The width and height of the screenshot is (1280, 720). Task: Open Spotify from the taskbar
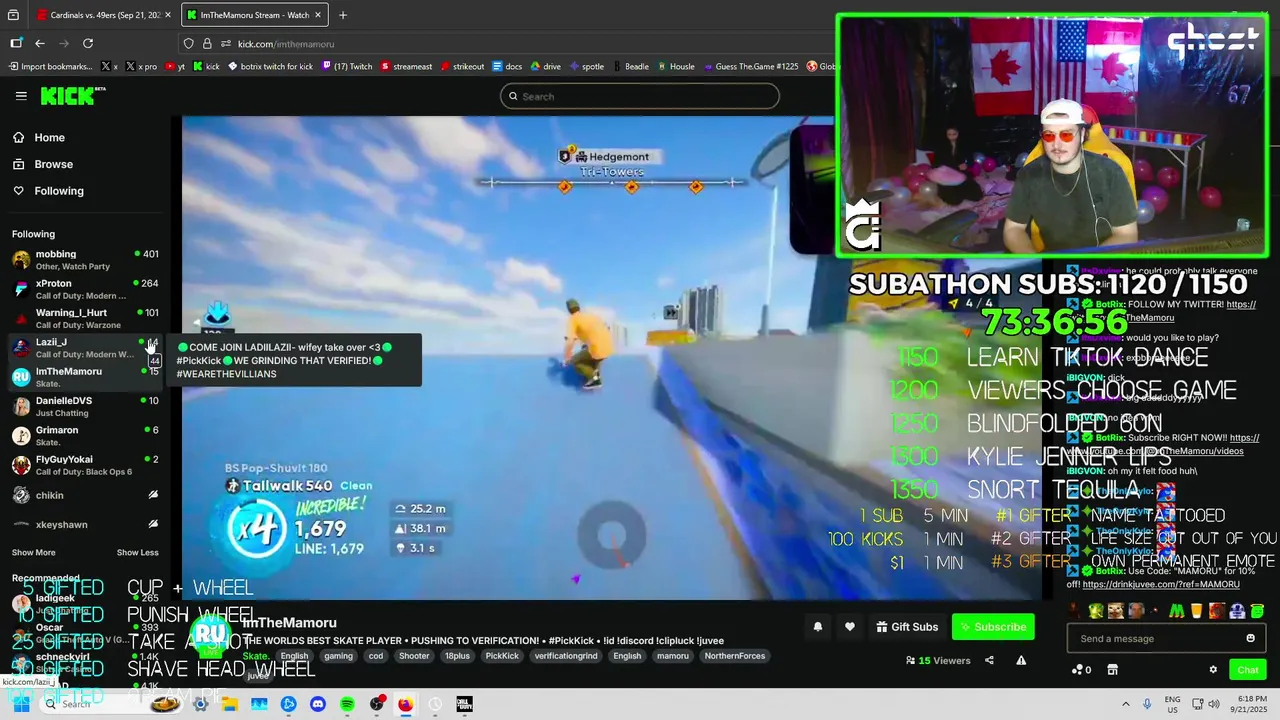[347, 704]
